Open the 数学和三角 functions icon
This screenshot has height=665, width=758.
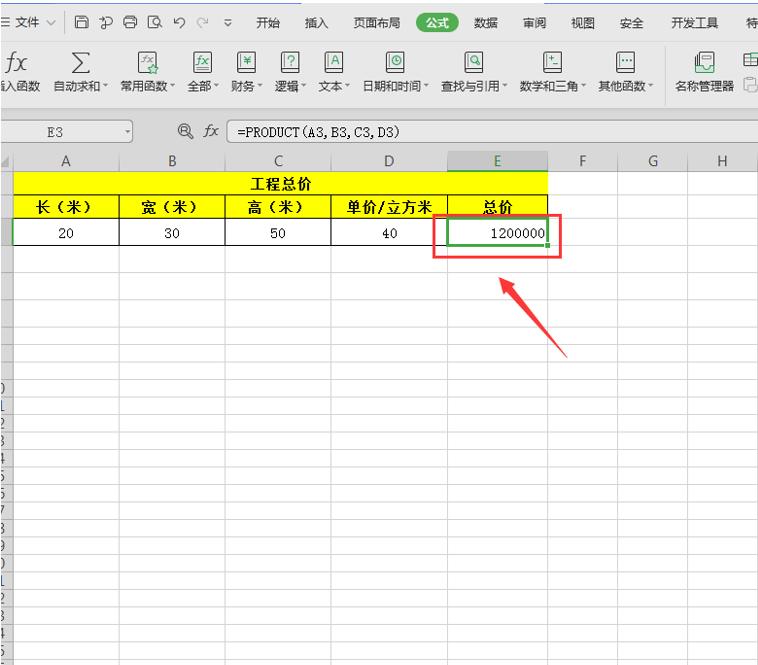tap(552, 62)
